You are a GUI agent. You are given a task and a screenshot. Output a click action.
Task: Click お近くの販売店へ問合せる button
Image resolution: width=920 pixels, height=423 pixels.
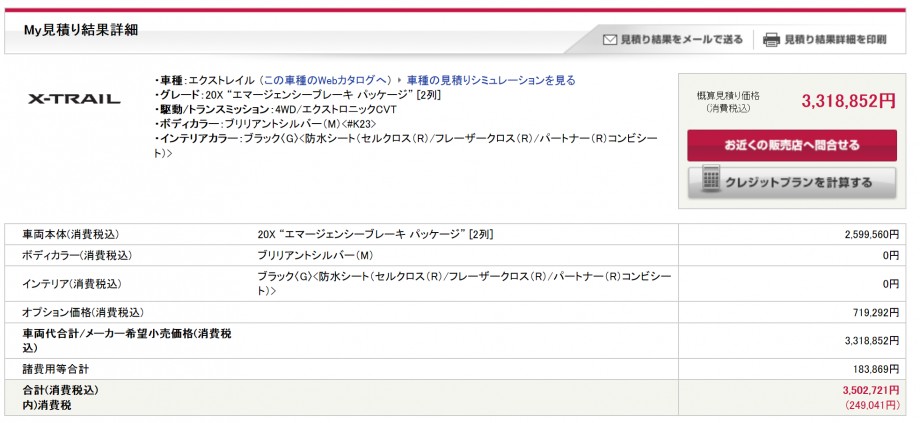(792, 145)
